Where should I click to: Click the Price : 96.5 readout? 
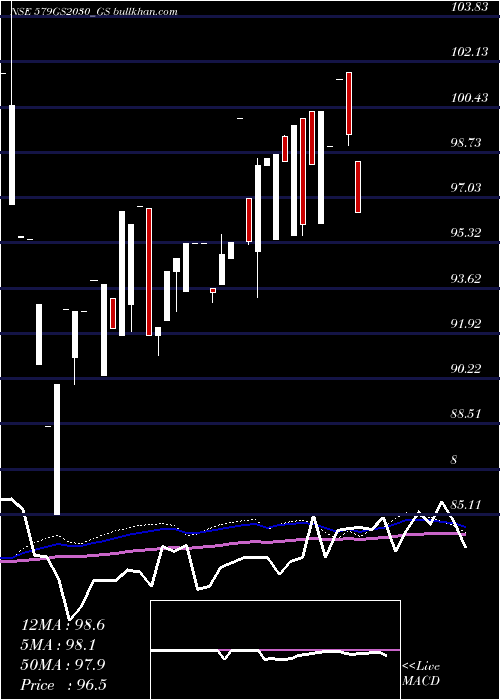coord(64,685)
